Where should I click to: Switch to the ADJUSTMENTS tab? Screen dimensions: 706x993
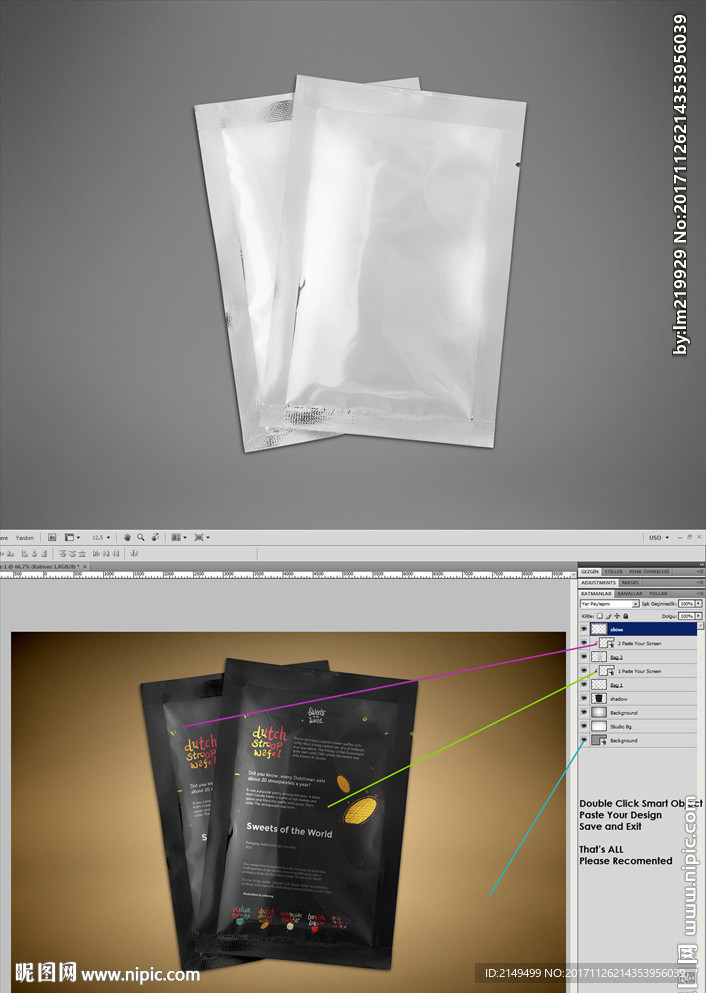[598, 583]
